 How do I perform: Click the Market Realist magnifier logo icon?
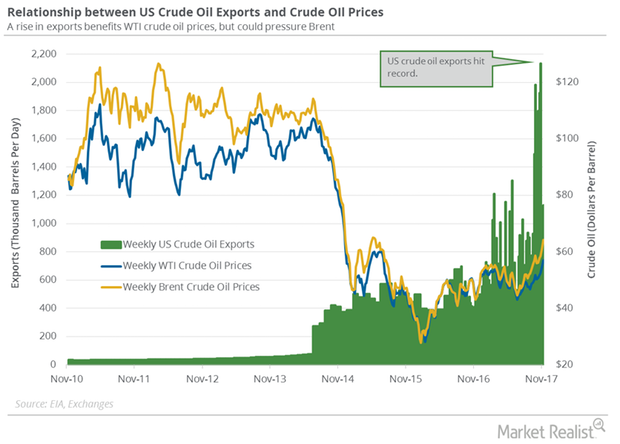[599, 424]
